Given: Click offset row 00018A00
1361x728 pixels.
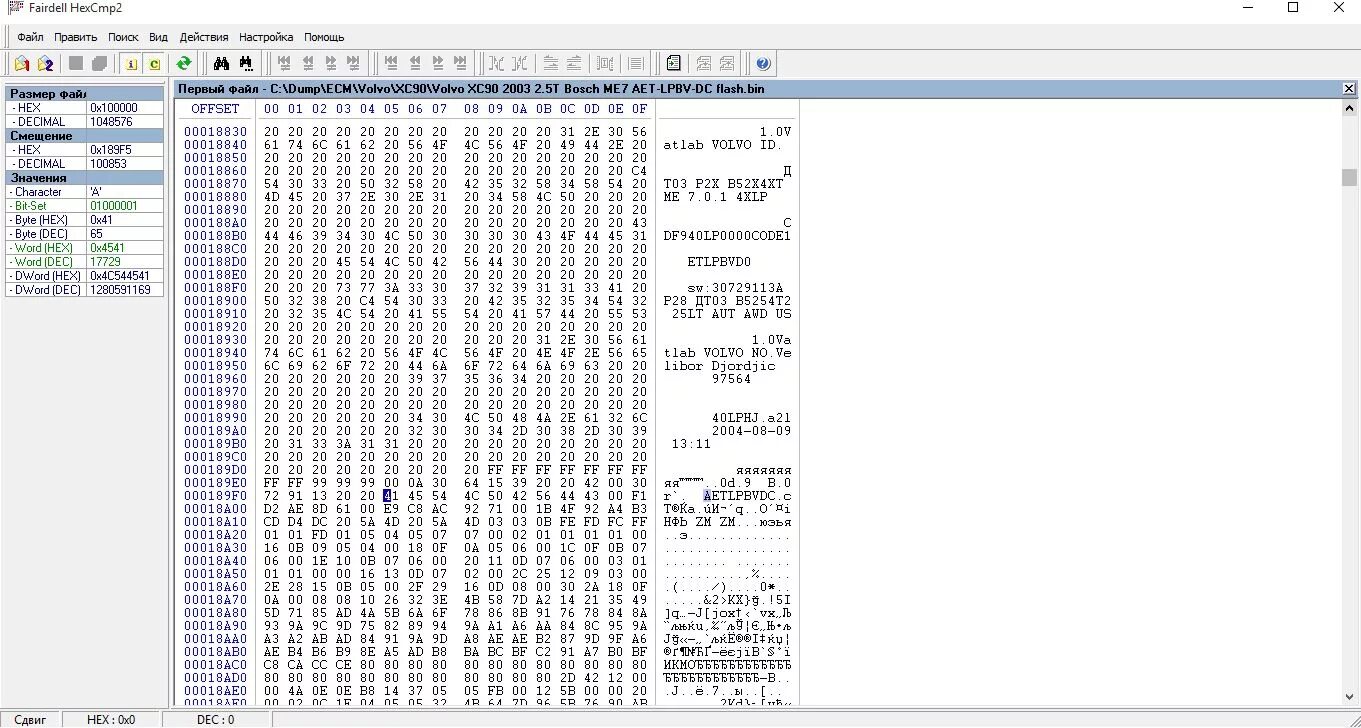Looking at the screenshot, I should [x=215, y=509].
